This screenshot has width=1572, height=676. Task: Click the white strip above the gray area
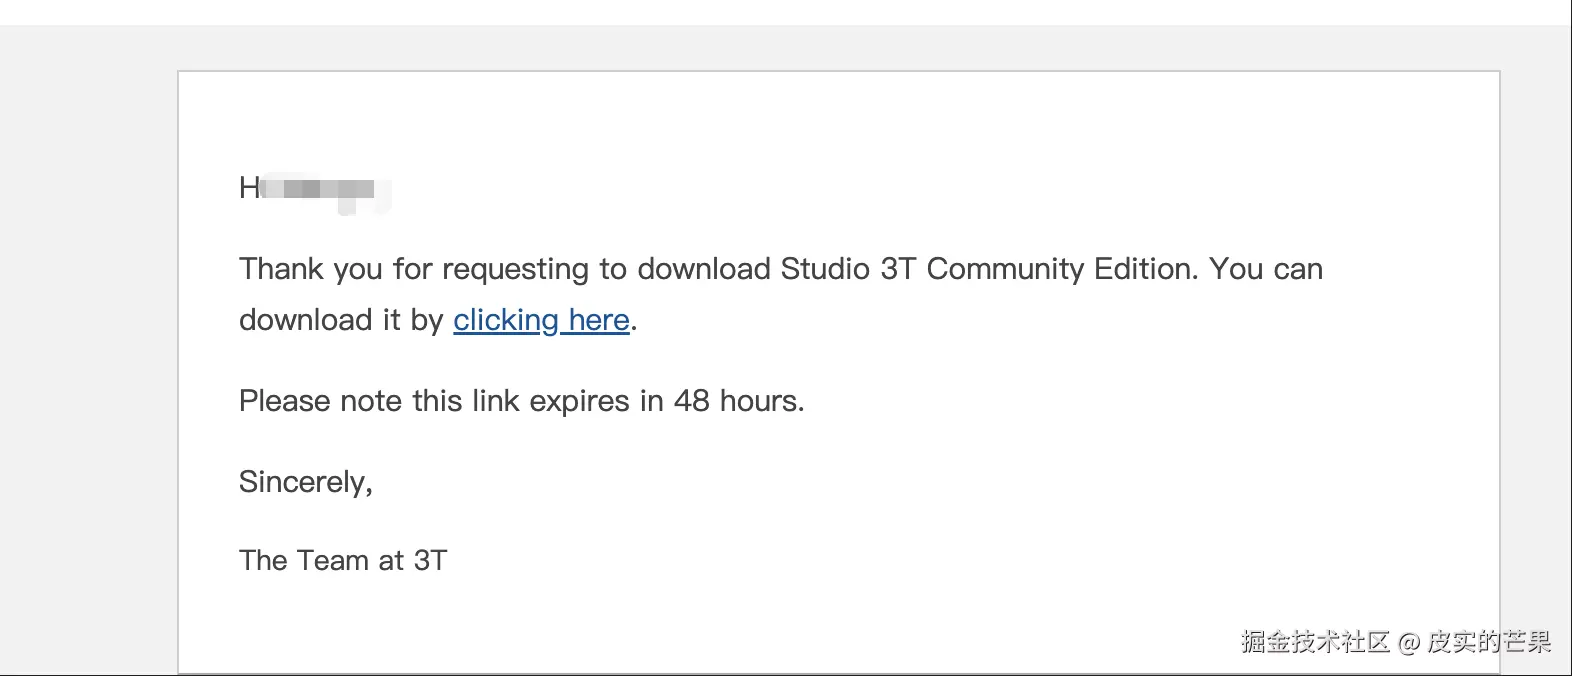click(x=786, y=12)
